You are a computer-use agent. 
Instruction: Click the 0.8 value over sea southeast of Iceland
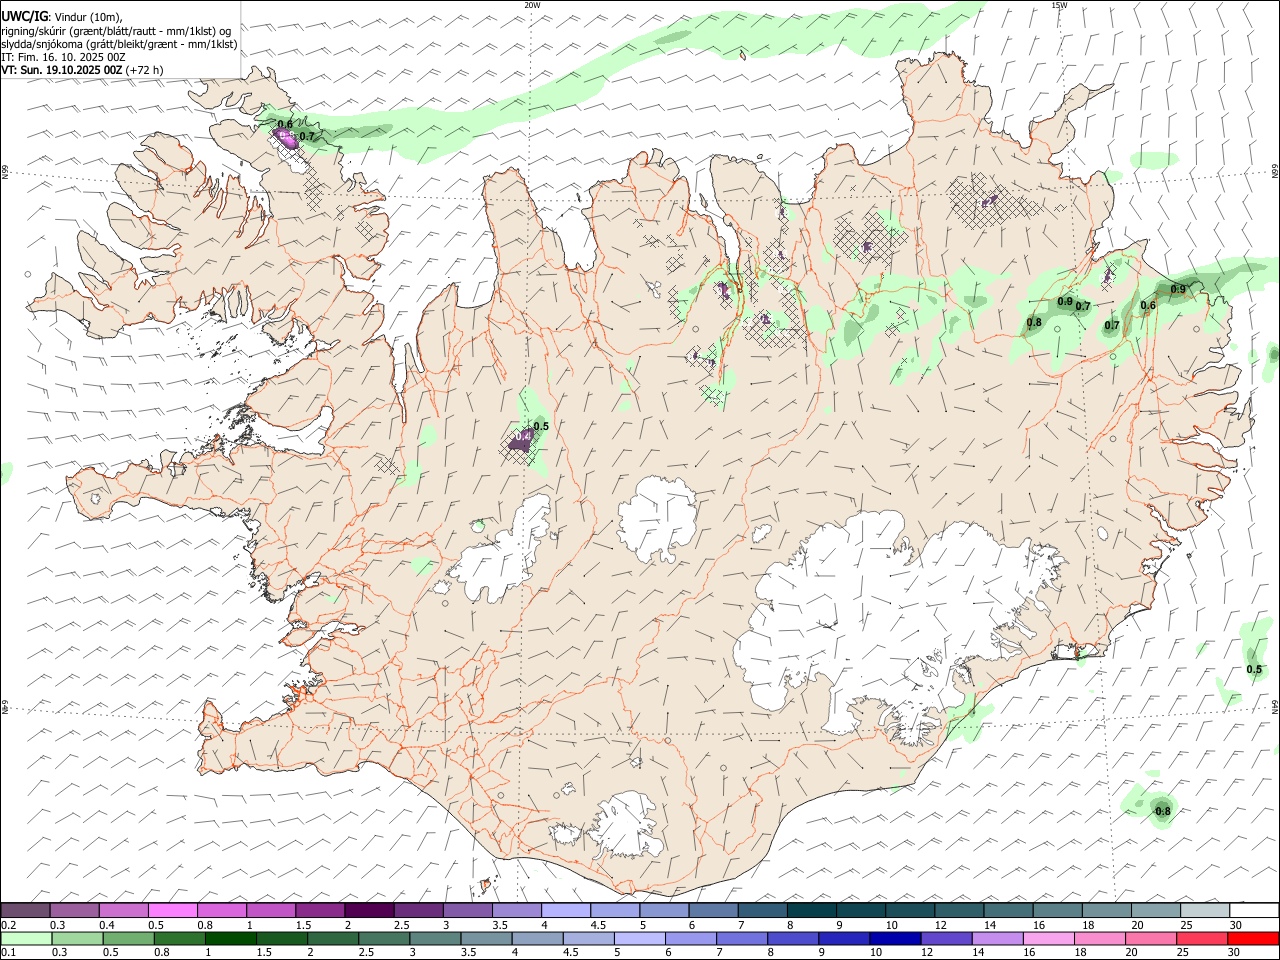[x=1163, y=811]
